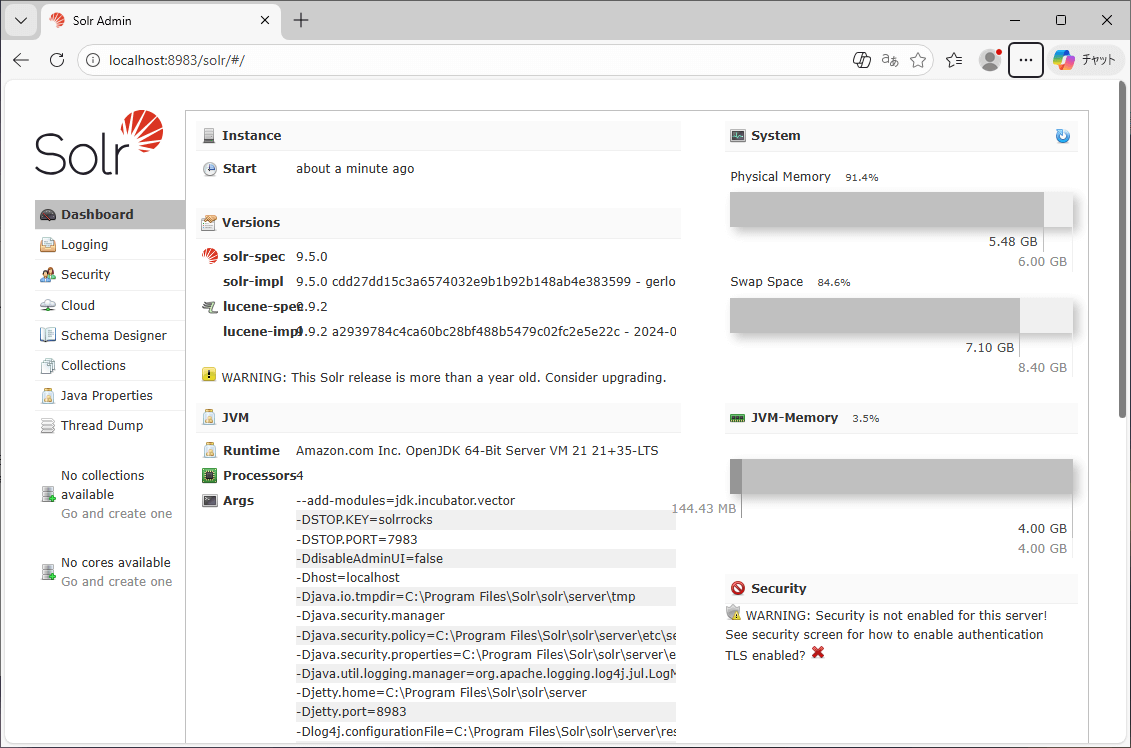The width and height of the screenshot is (1131, 748).
Task: Go to the Collections page
Action: pos(93,366)
